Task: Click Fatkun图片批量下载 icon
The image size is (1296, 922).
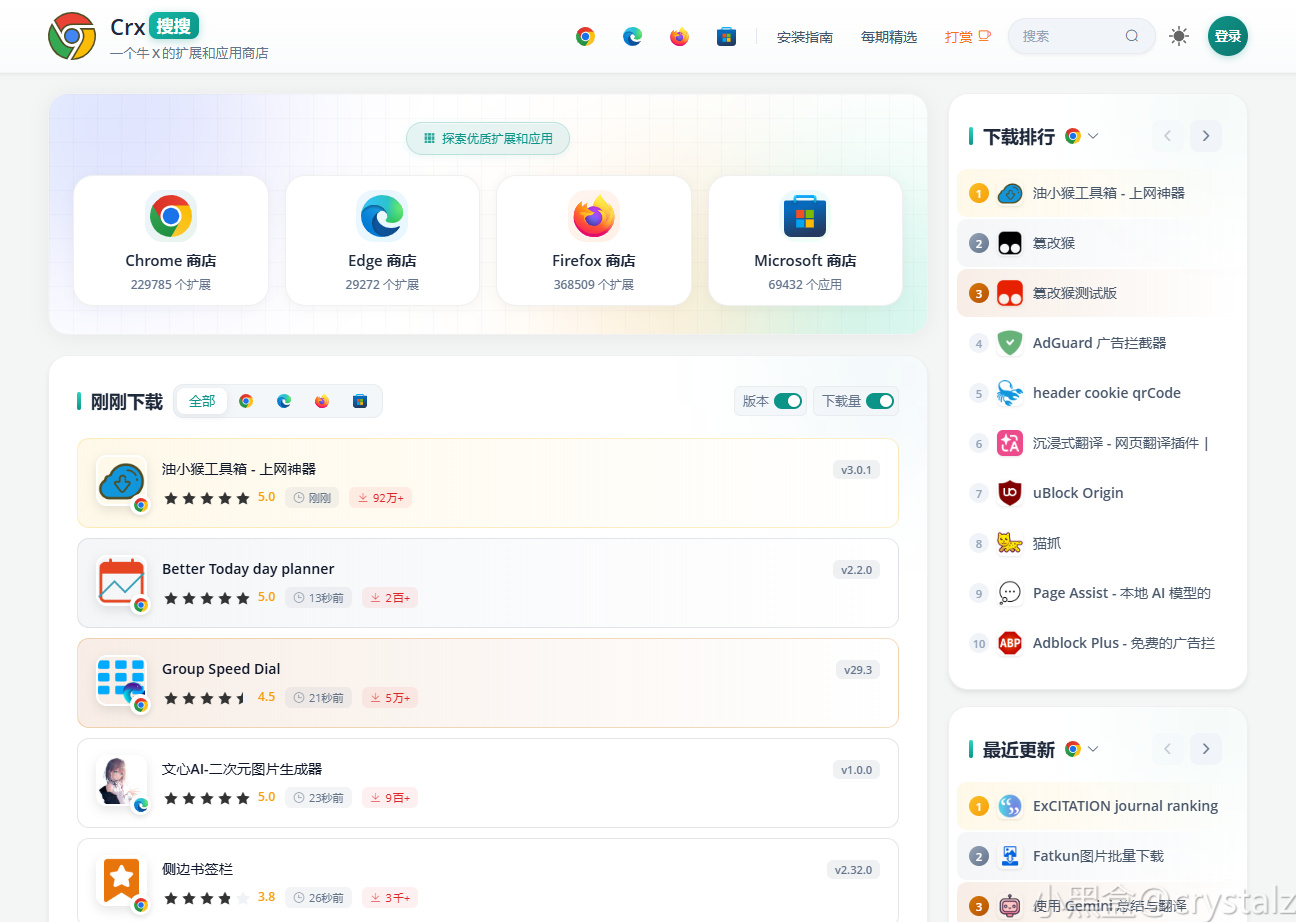Action: [1010, 856]
